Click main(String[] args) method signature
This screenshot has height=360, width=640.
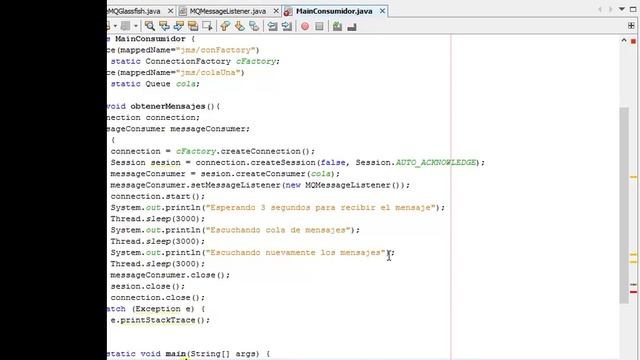pos(212,353)
